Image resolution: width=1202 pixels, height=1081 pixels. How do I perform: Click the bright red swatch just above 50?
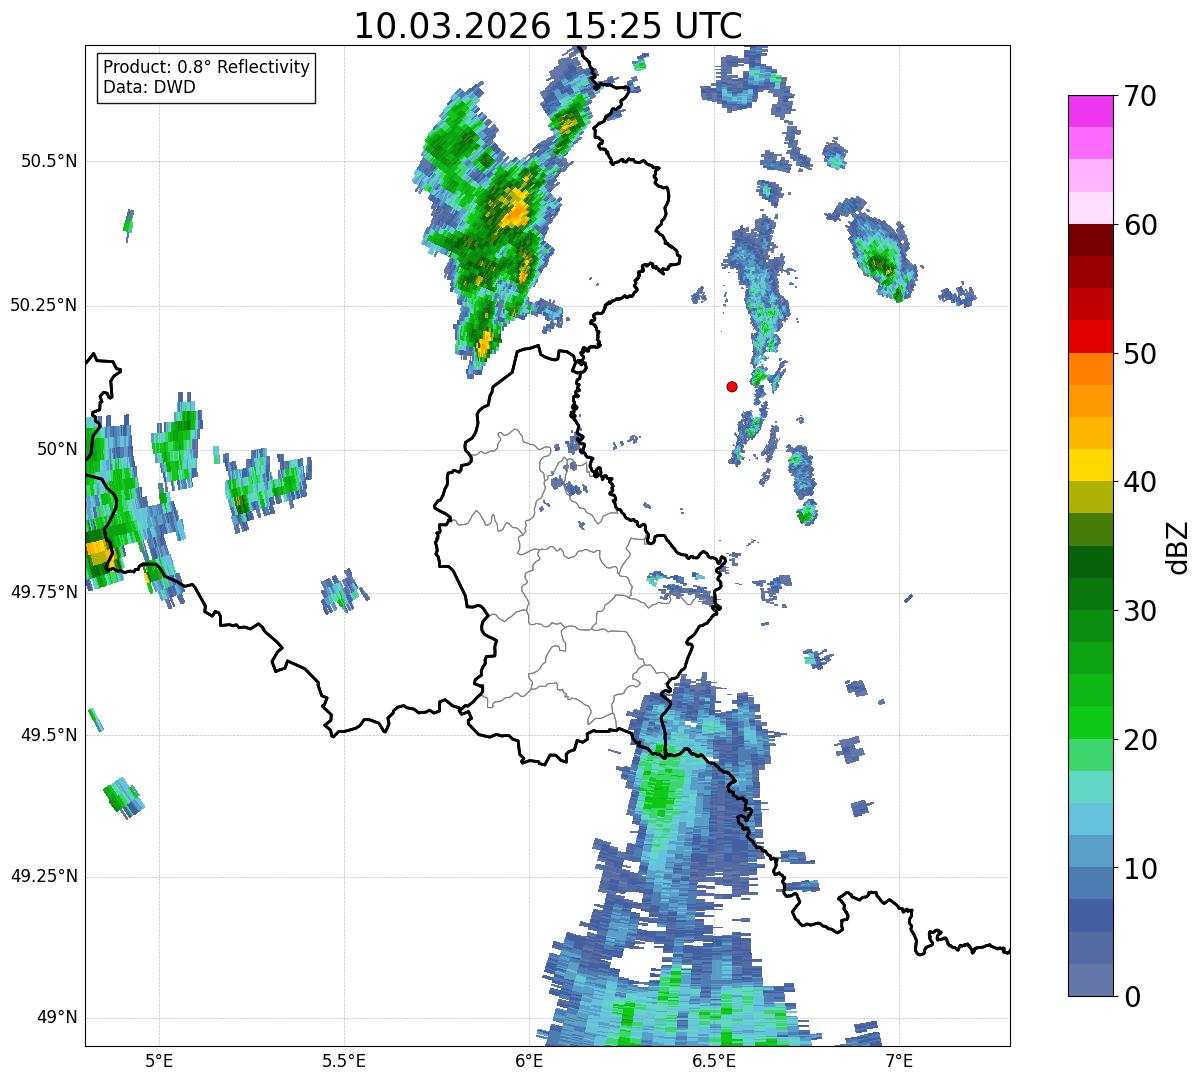[x=1091, y=336]
